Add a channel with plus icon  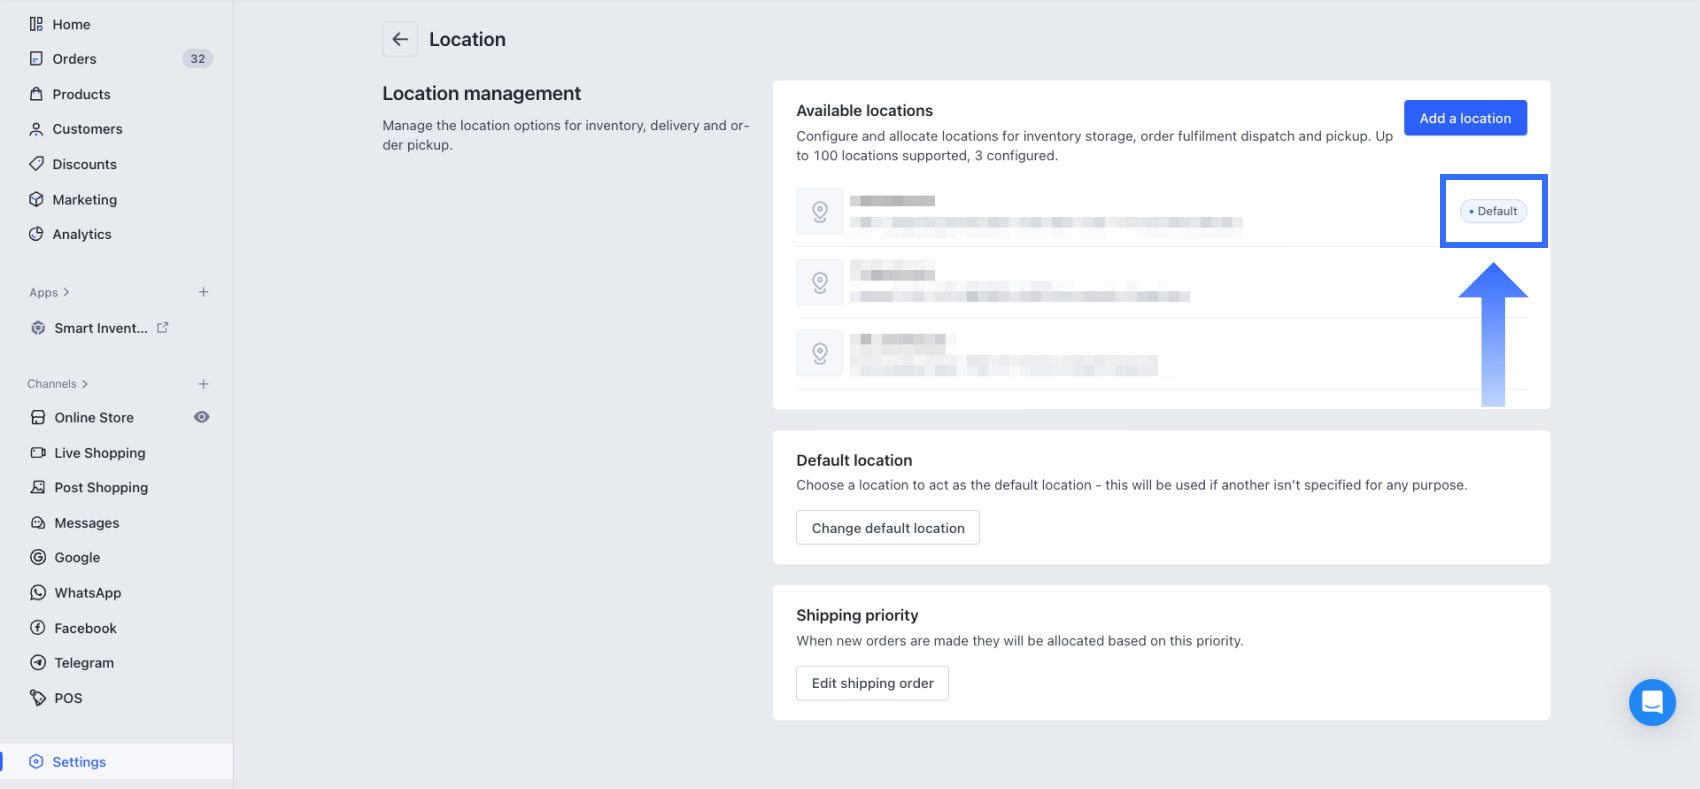(x=203, y=384)
